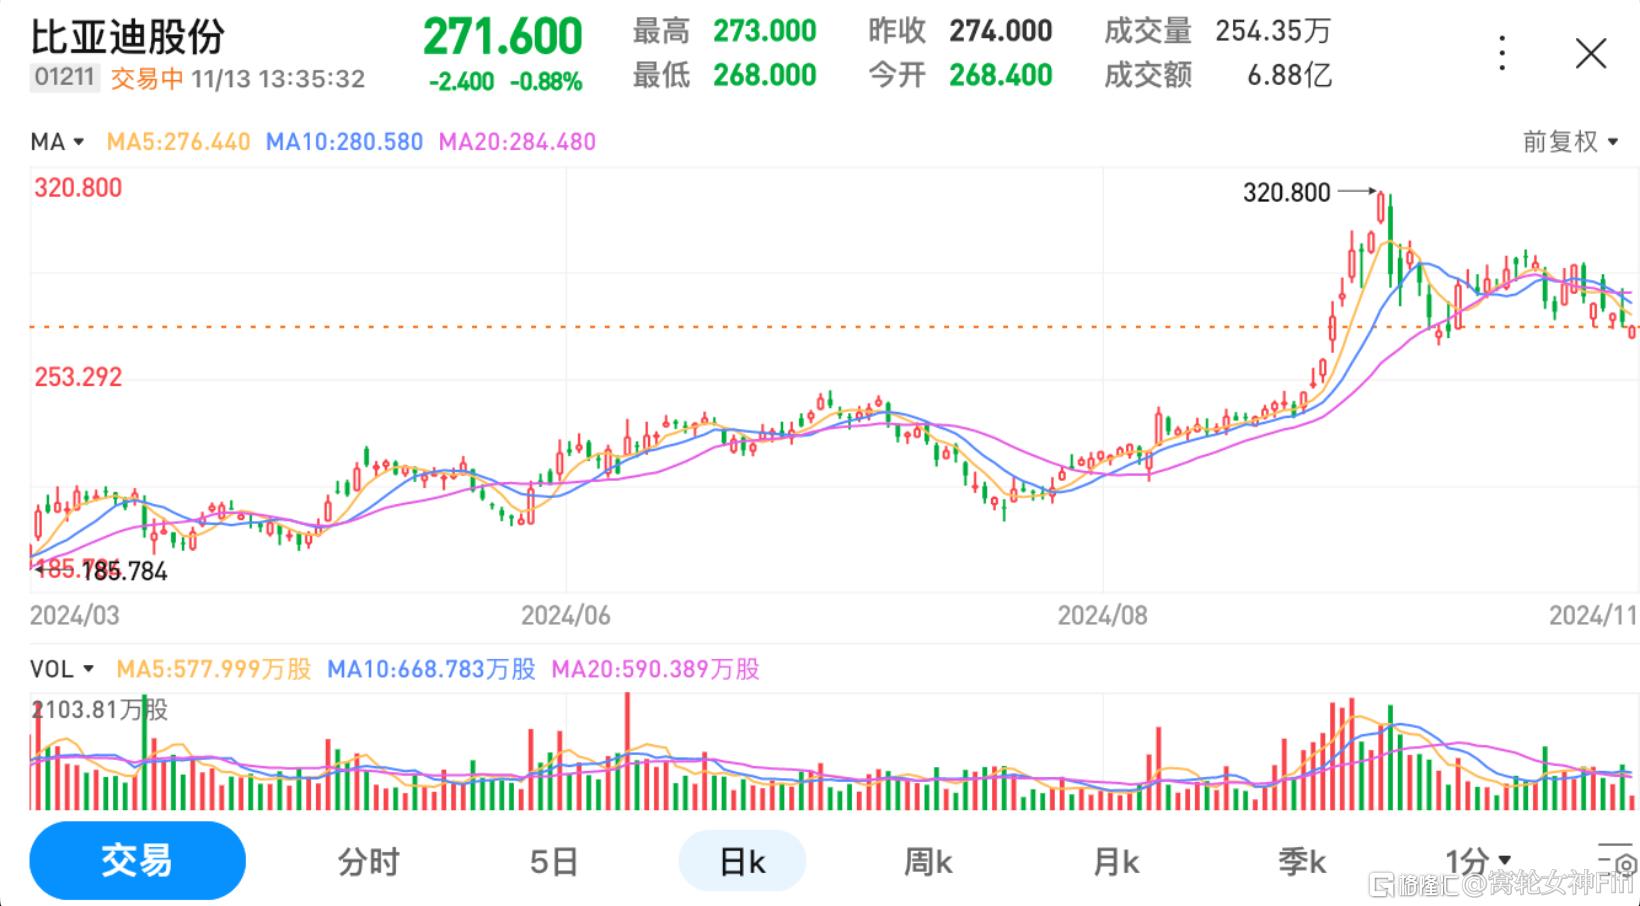Screen dimensions: 1640x906
Task: Select the 5日 chart tab
Action: click(553, 861)
